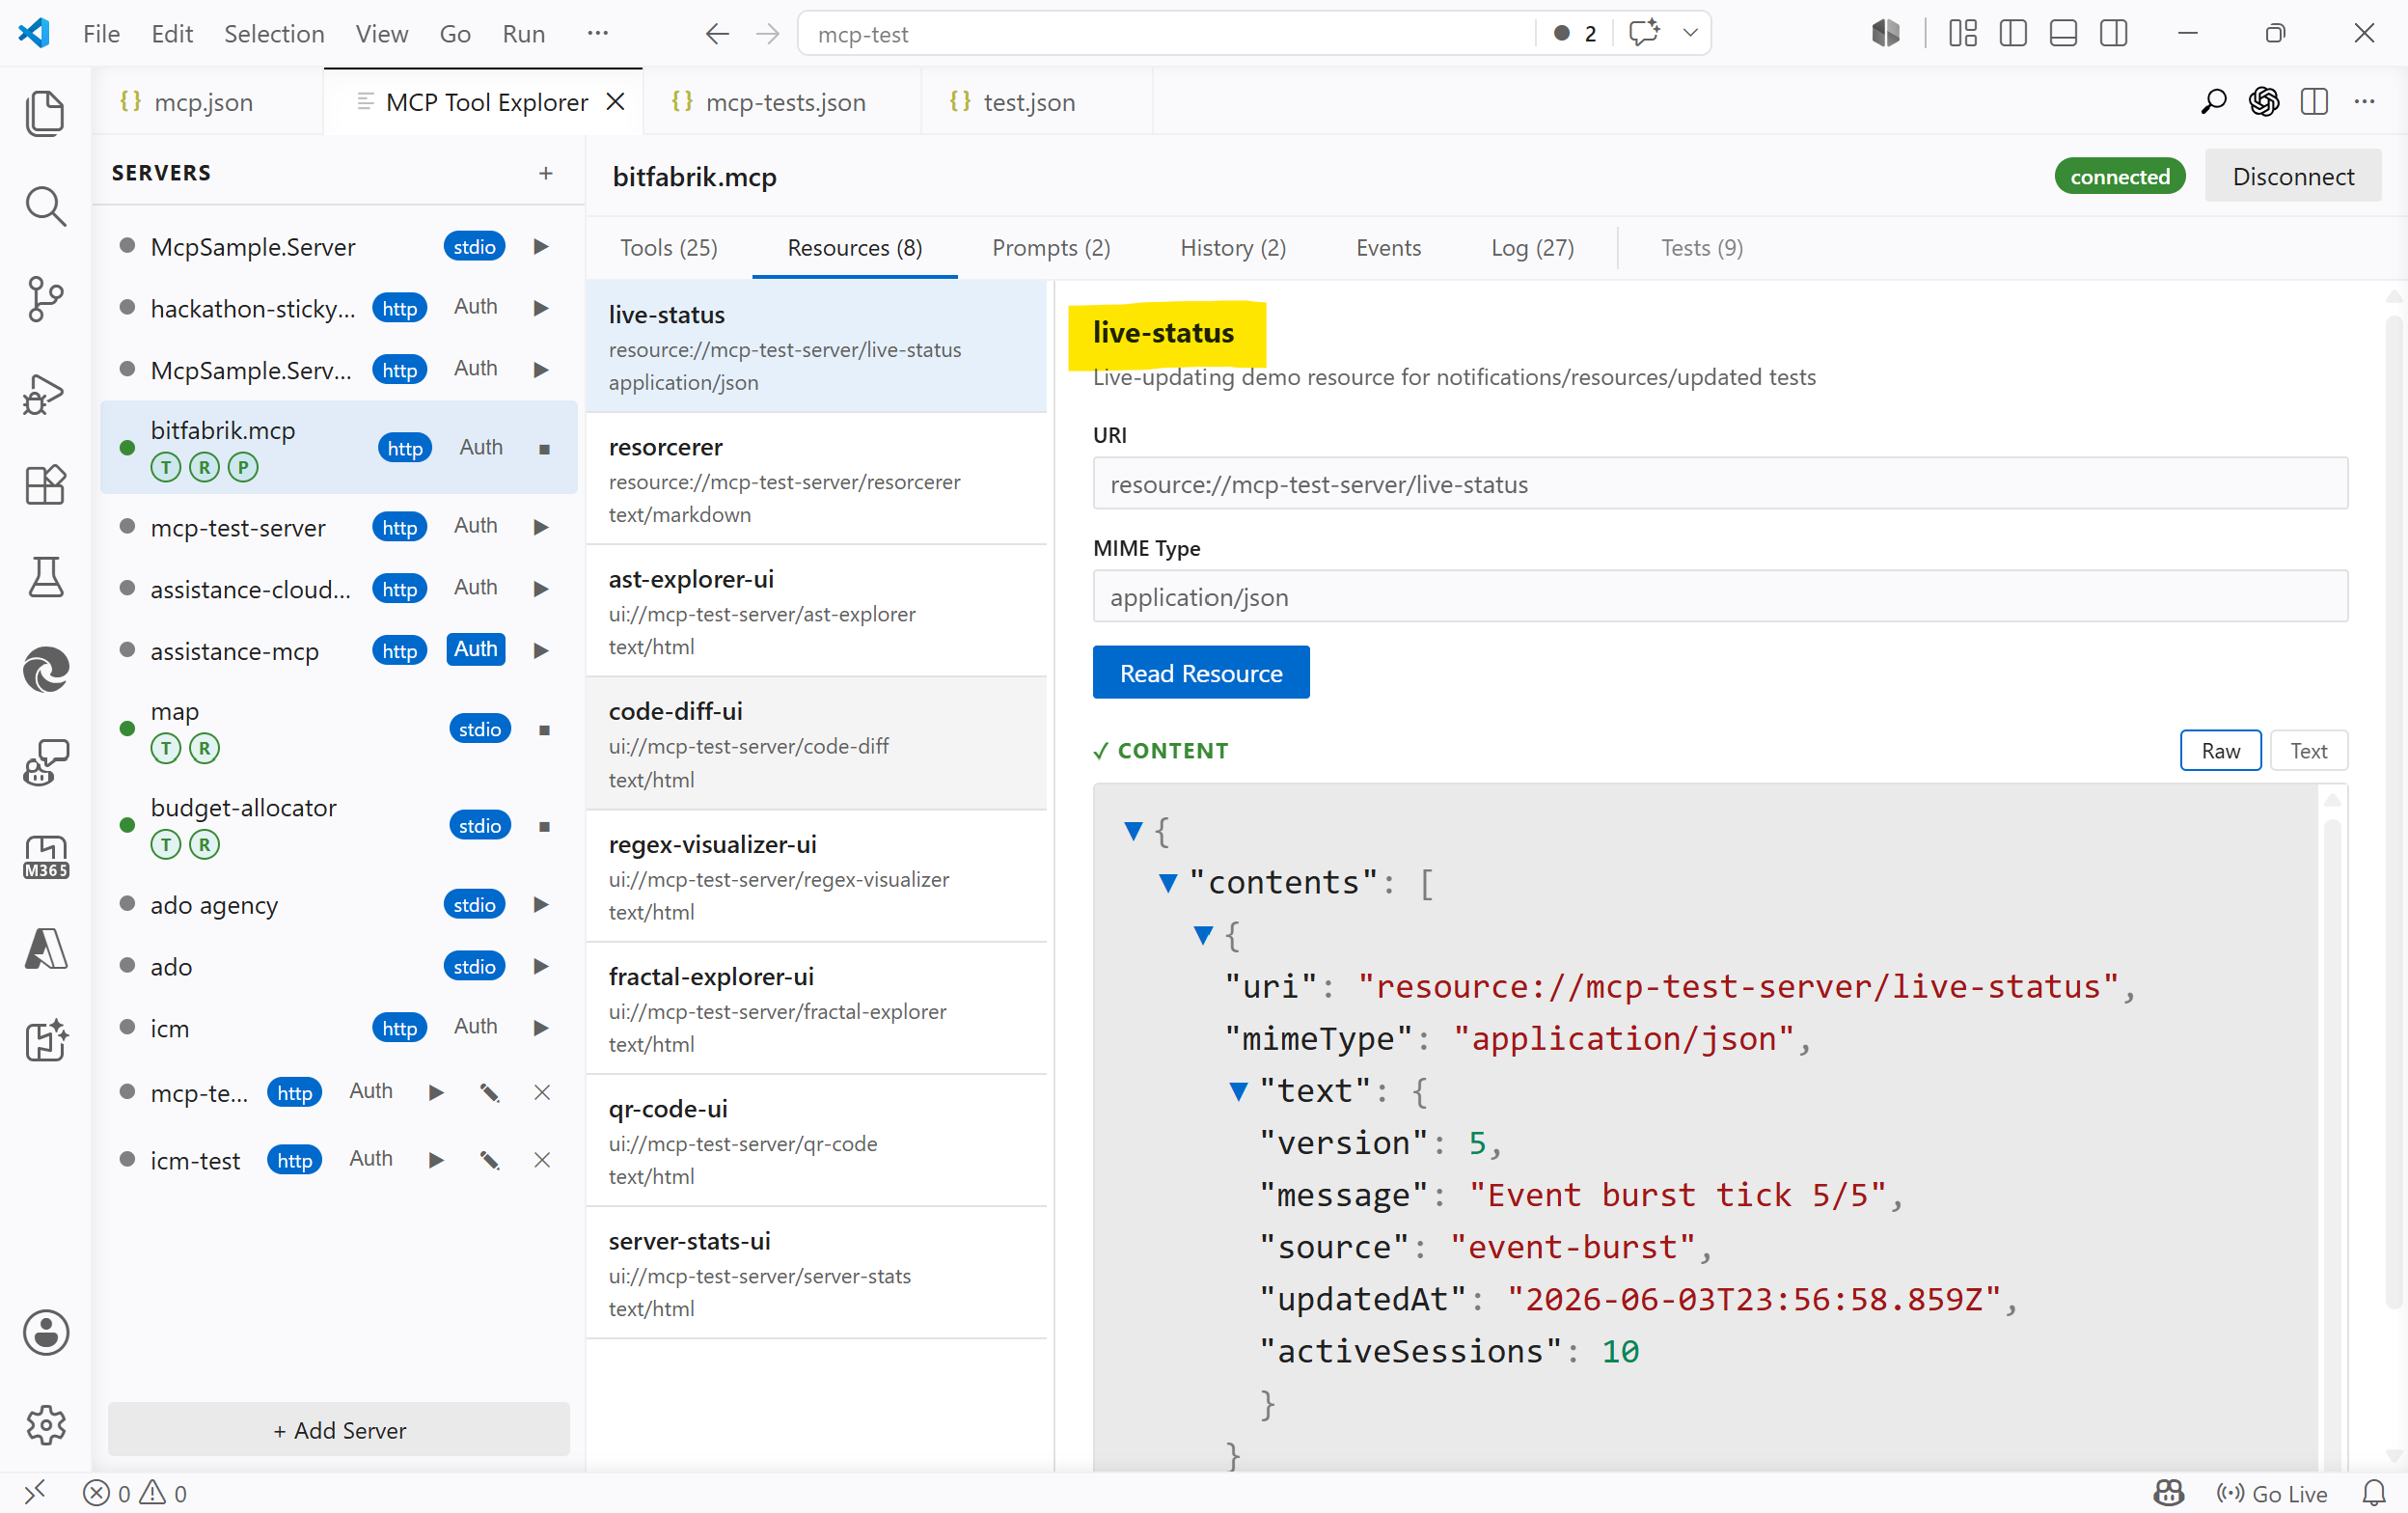Click the mcp-test command center search
The width and height of the screenshot is (2408, 1513).
click(x=1165, y=34)
